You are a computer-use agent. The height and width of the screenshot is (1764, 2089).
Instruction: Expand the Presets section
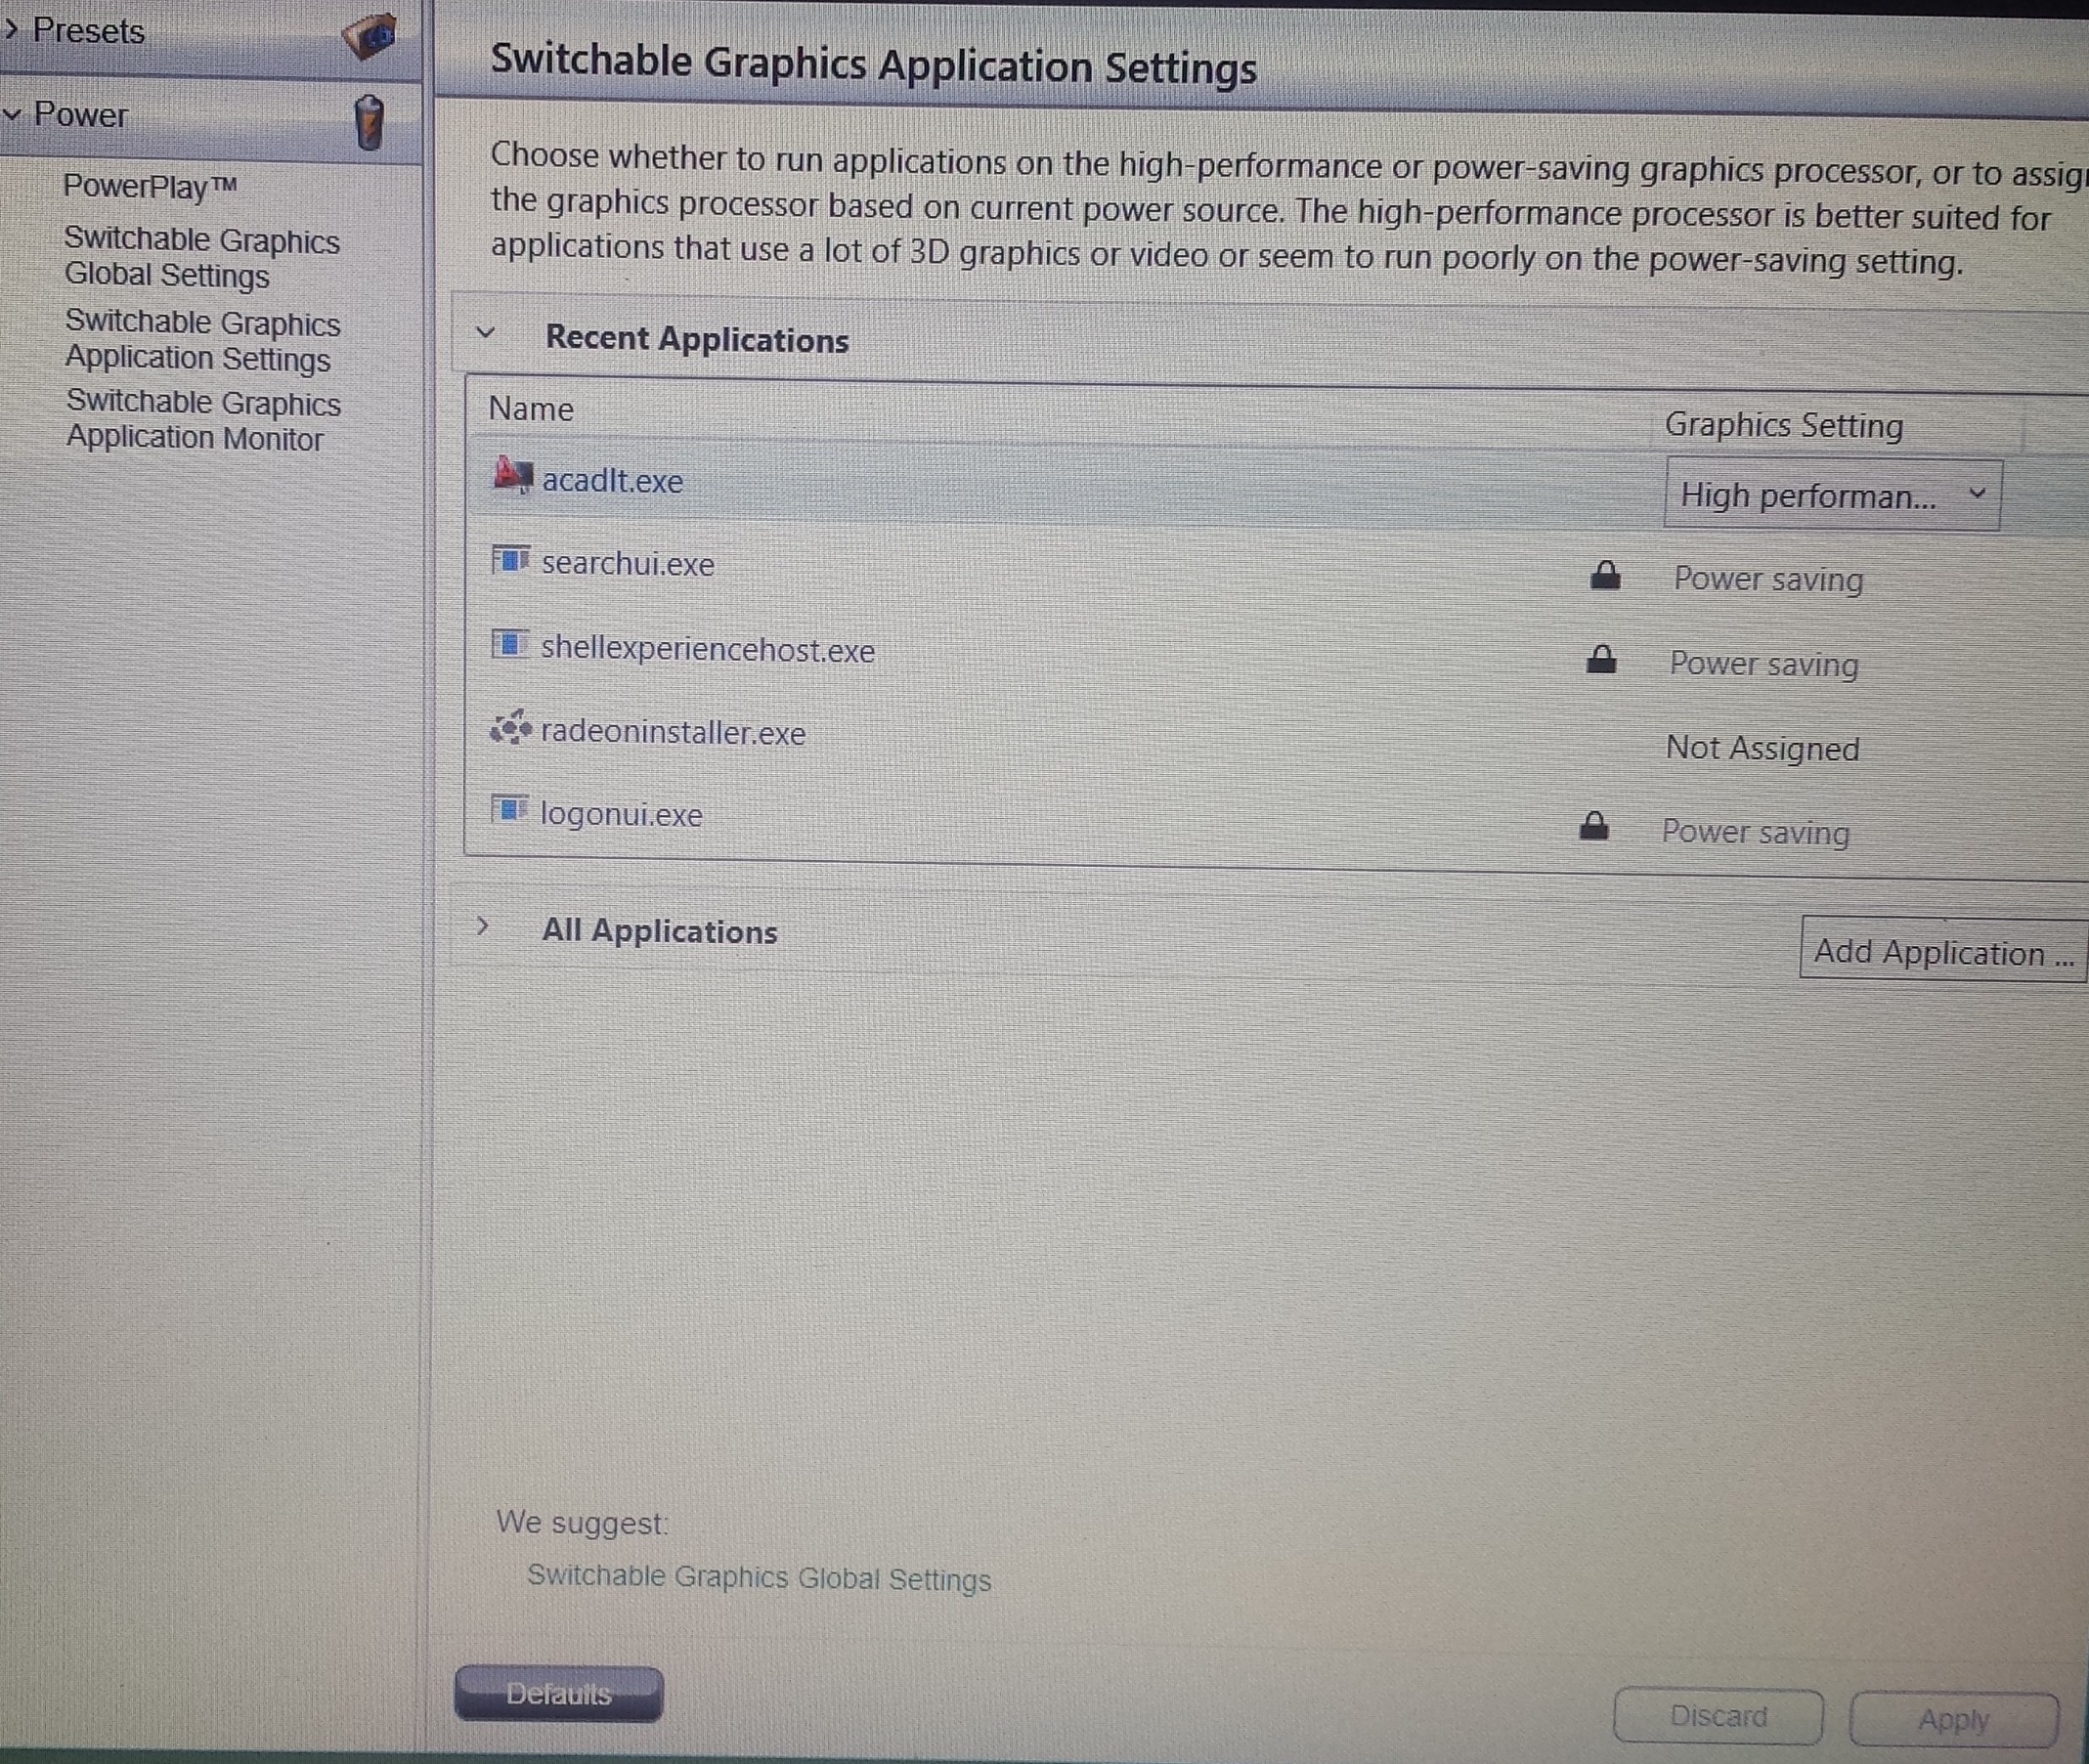pos(11,30)
